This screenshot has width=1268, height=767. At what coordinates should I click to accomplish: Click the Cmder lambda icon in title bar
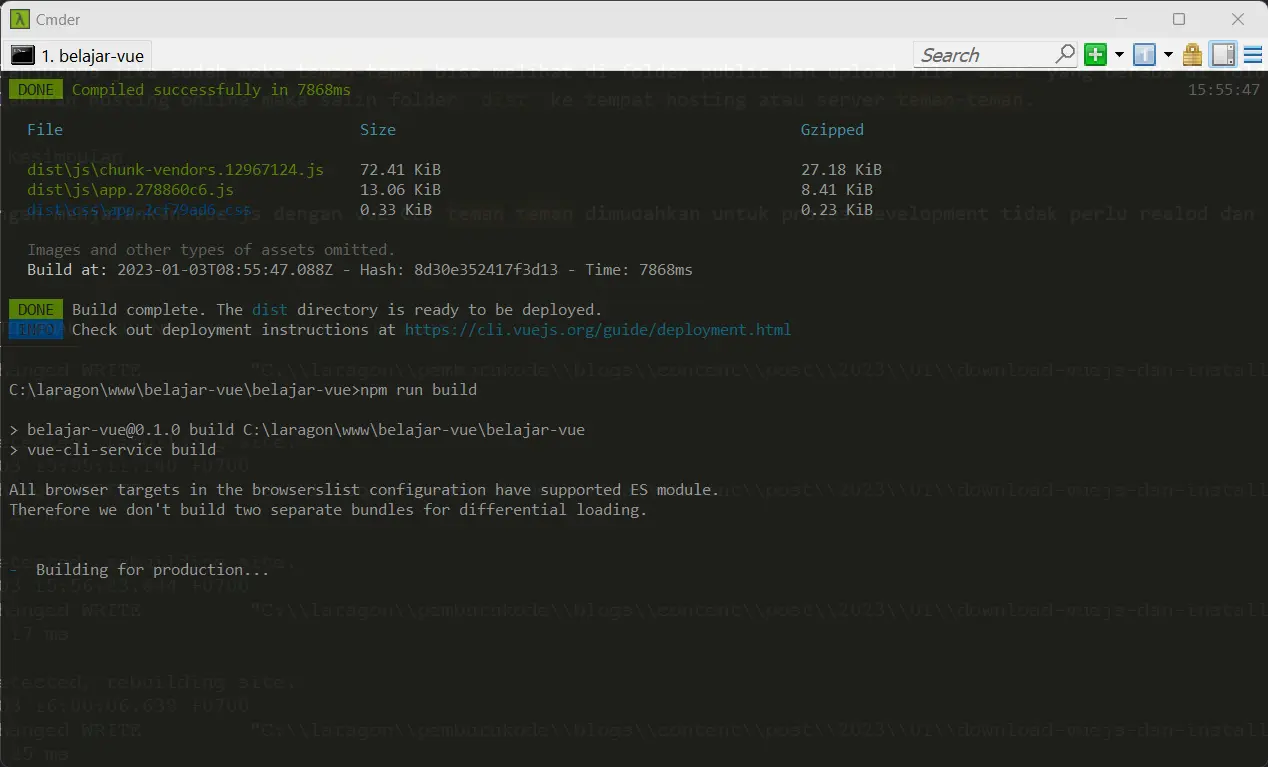20,19
